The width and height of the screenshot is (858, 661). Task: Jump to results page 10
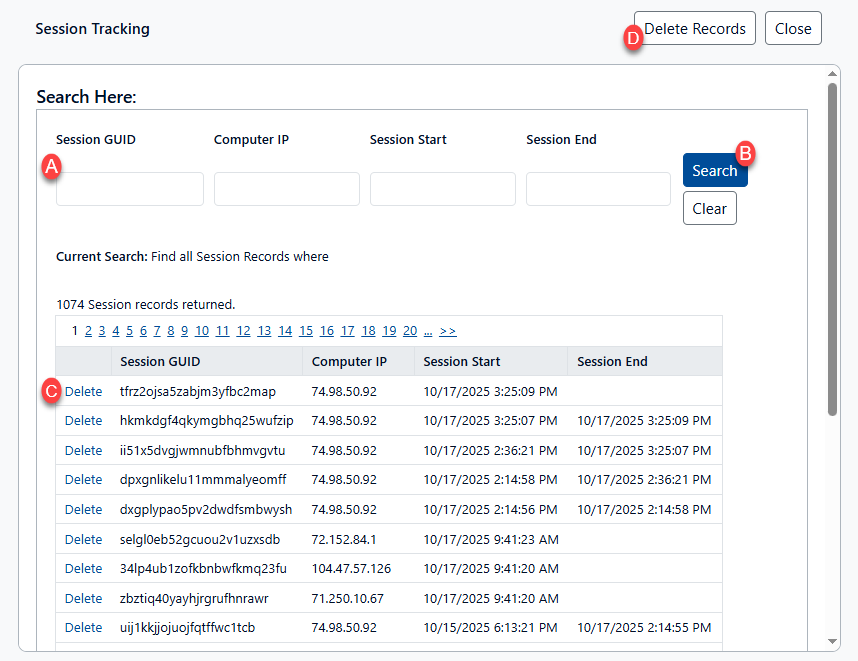[x=202, y=331]
